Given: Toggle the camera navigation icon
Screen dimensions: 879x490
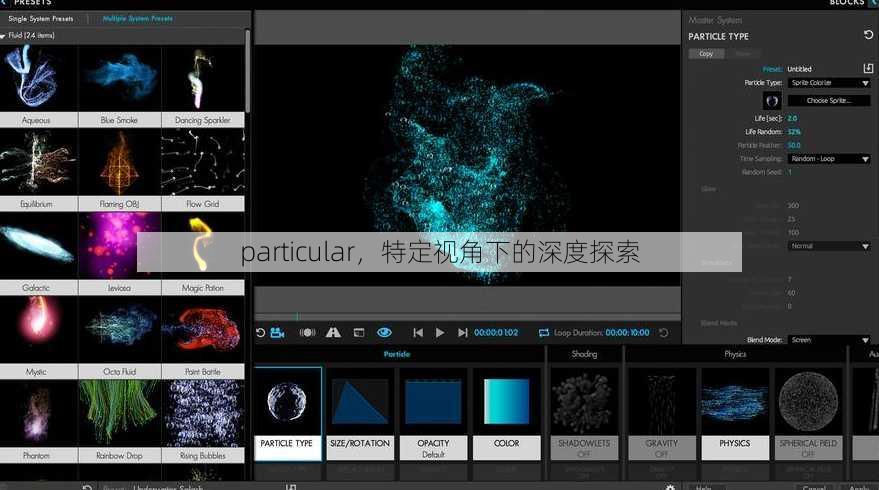Looking at the screenshot, I should [277, 332].
